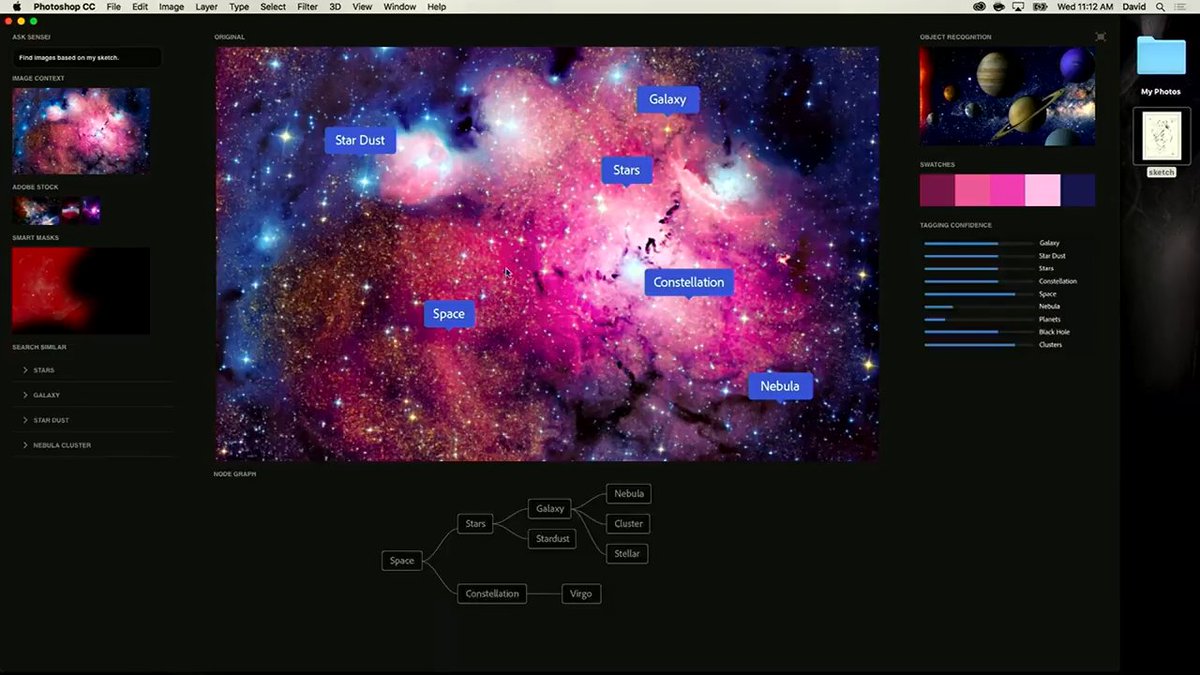The width and height of the screenshot is (1200, 675).
Task: Select the Space node in node graph
Action: (402, 561)
